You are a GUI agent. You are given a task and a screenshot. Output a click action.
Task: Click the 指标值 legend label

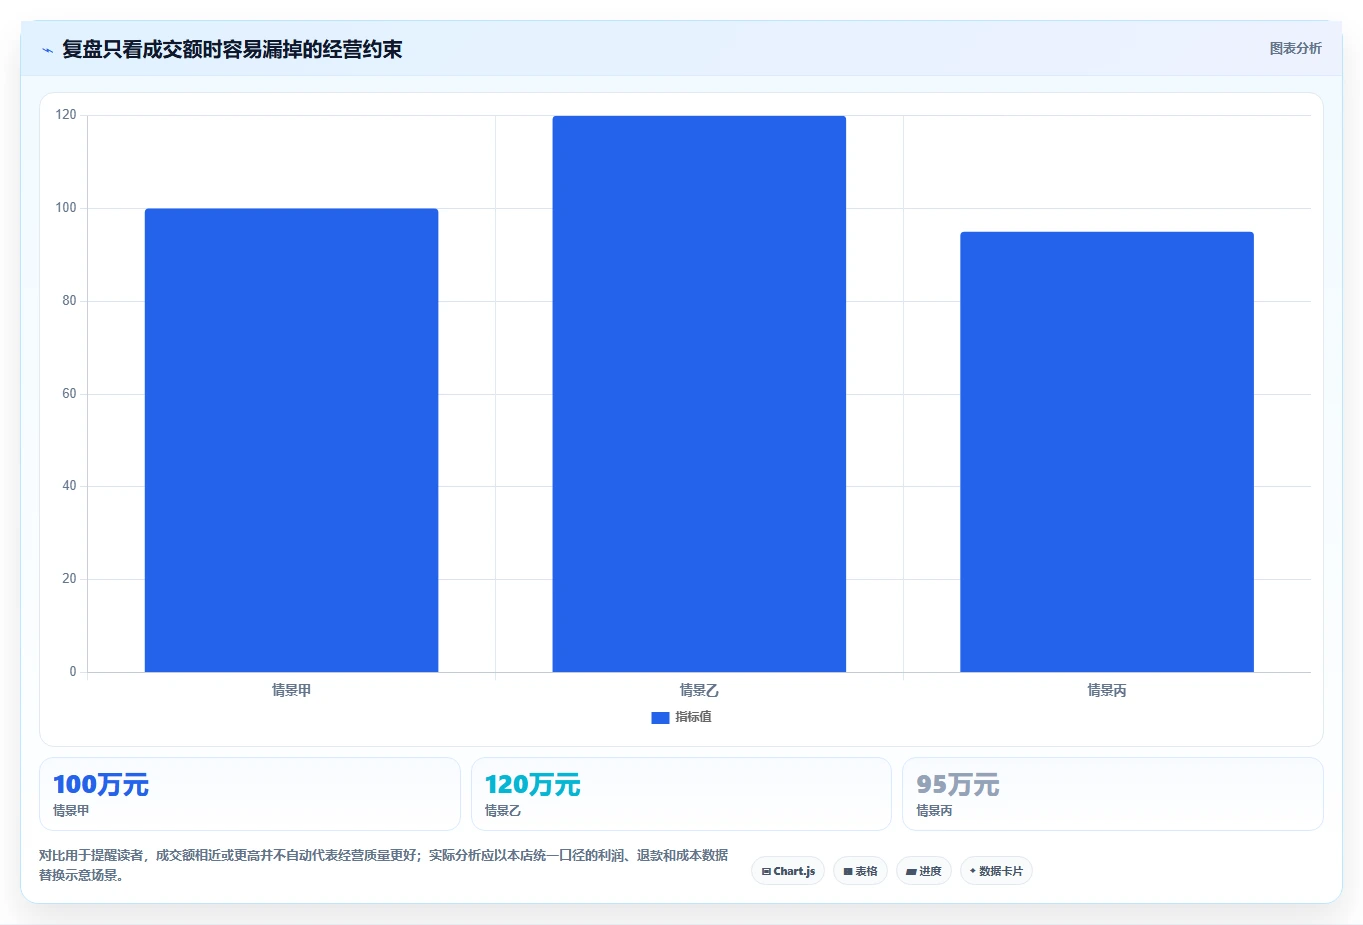tap(693, 717)
